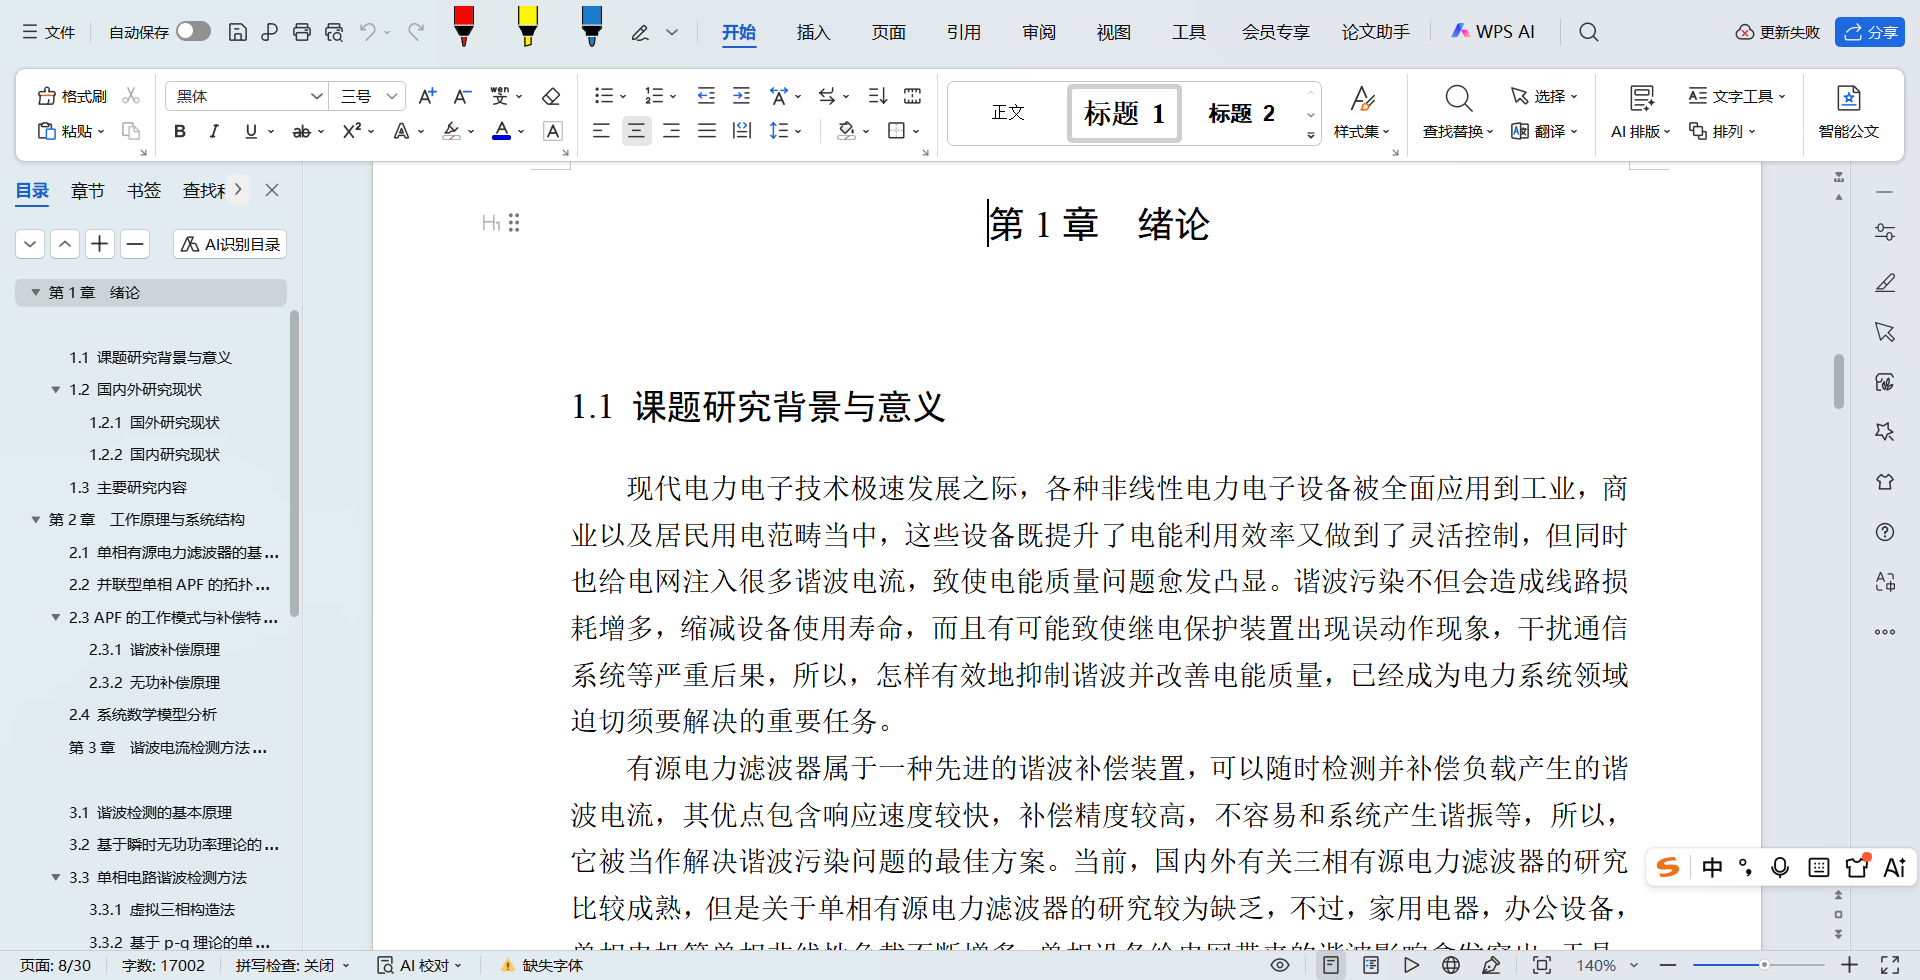Open the References (引用) tab
The height and width of the screenshot is (980, 1920).
point(963,32)
